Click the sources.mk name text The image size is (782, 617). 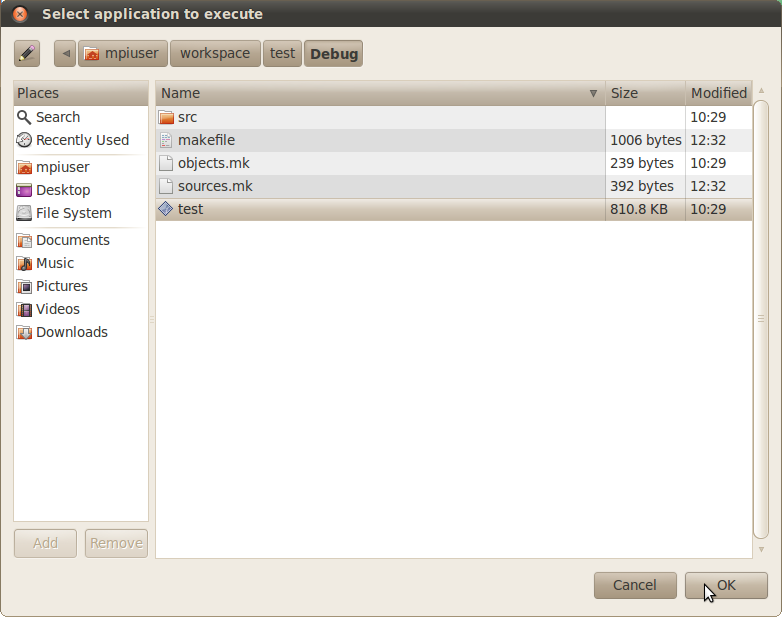[215, 186]
